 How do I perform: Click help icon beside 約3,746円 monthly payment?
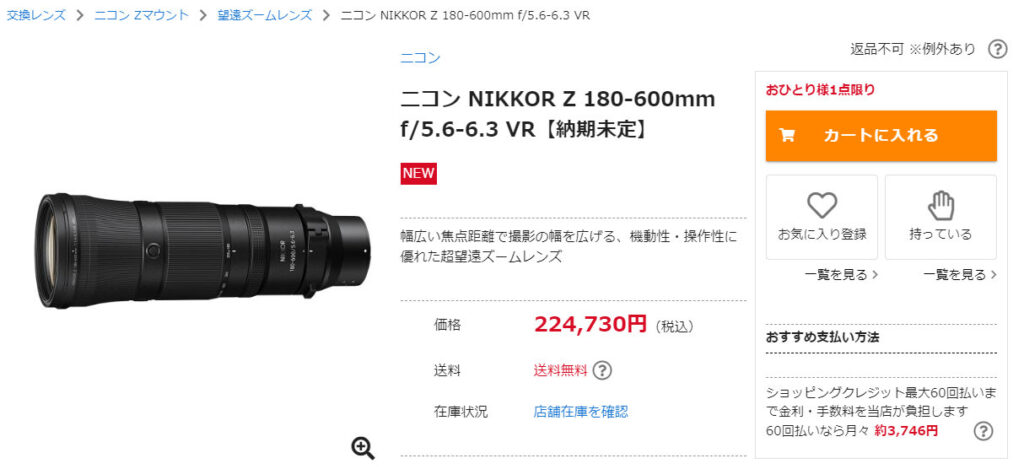pyautogui.click(x=983, y=431)
